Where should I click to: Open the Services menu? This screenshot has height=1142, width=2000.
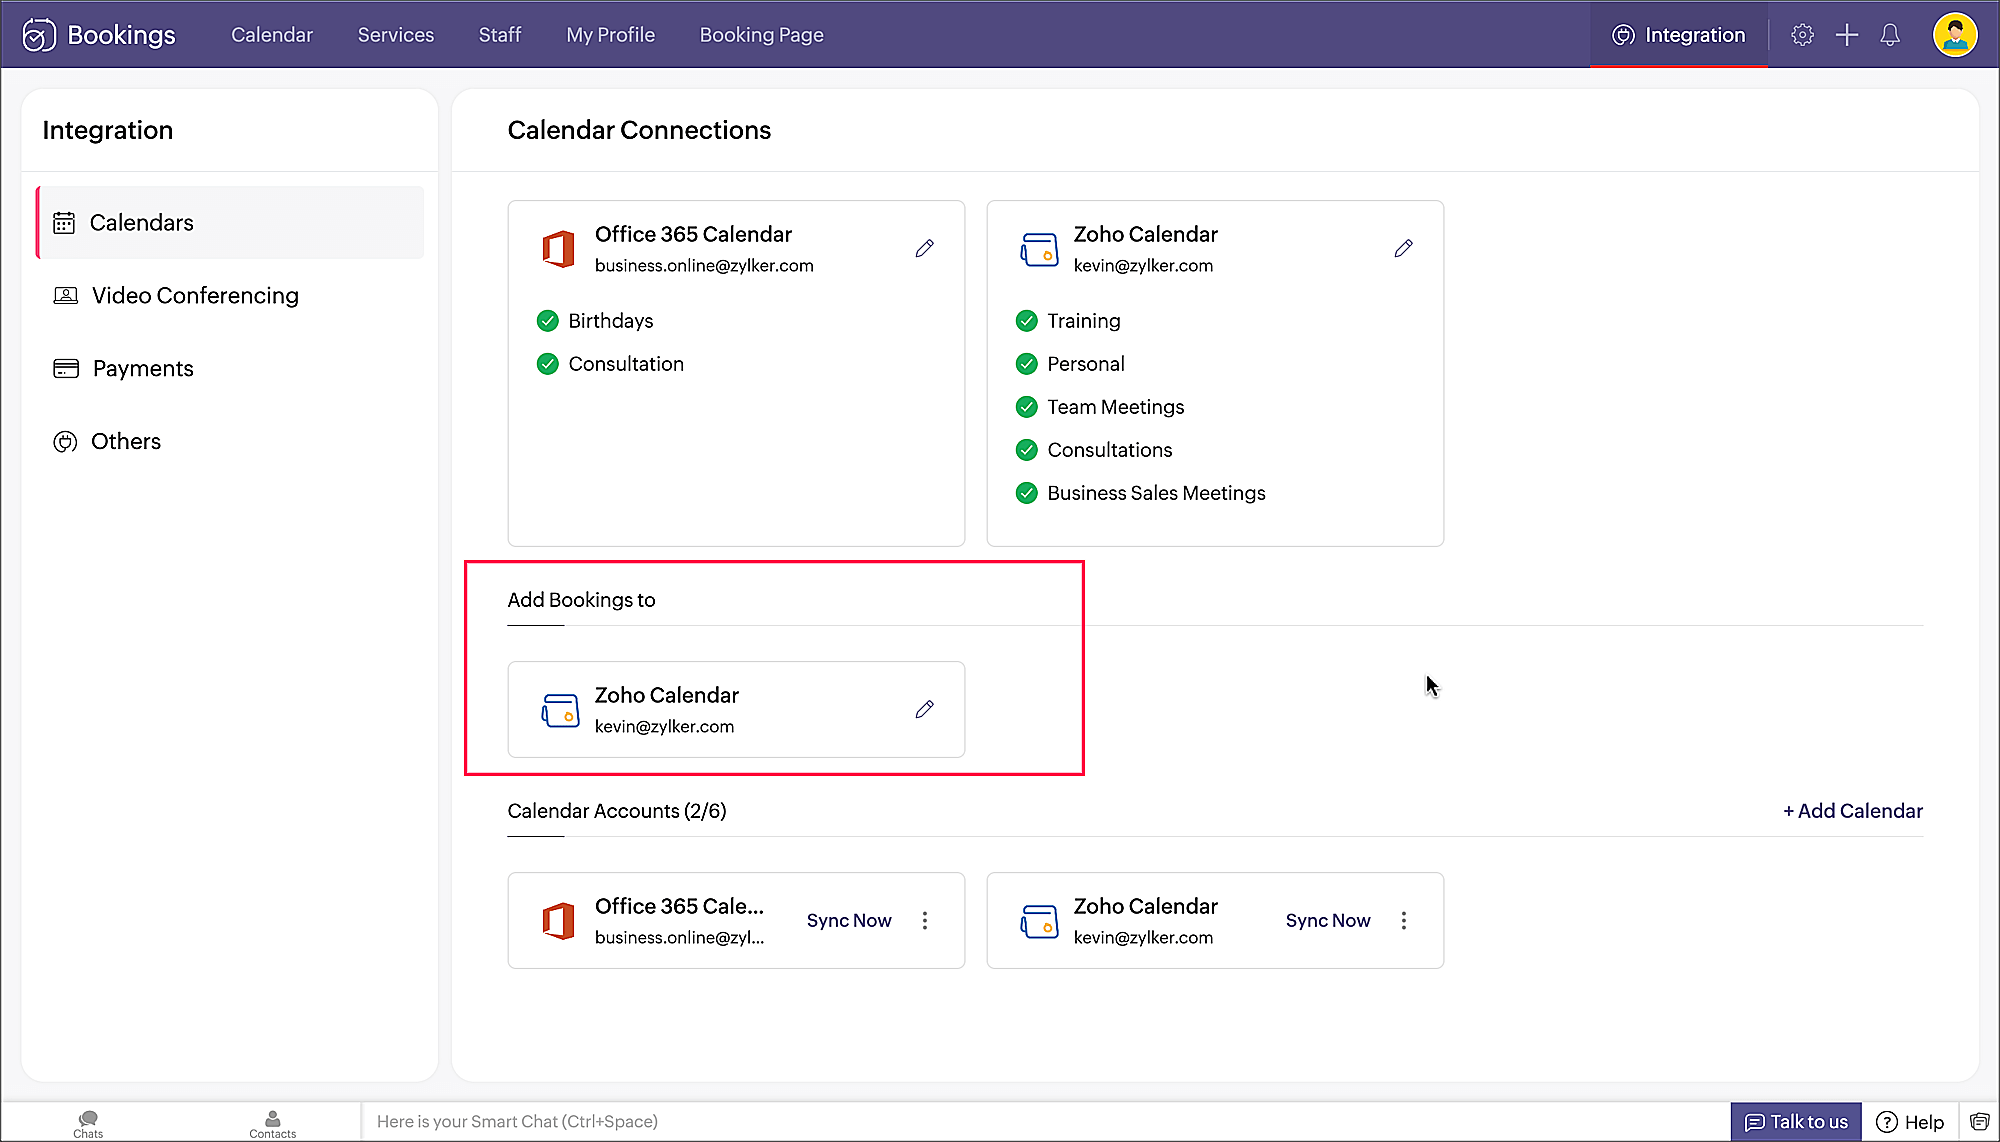pos(396,35)
